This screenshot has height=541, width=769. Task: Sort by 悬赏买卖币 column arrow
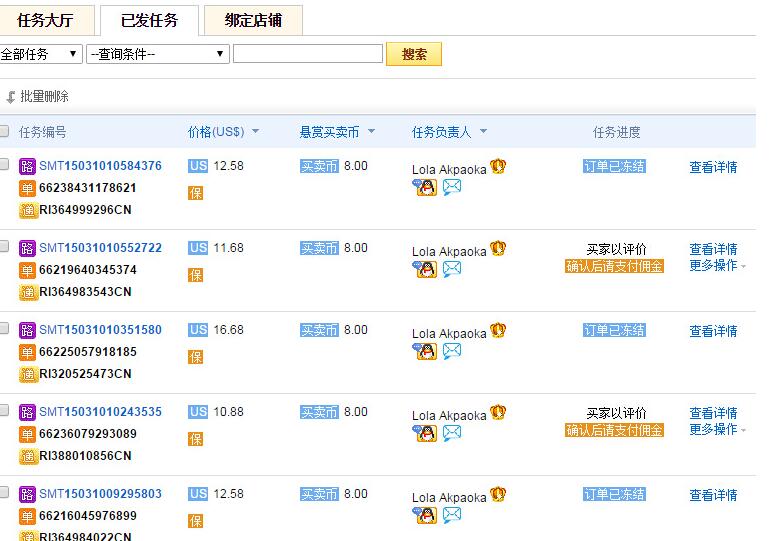tap(371, 131)
